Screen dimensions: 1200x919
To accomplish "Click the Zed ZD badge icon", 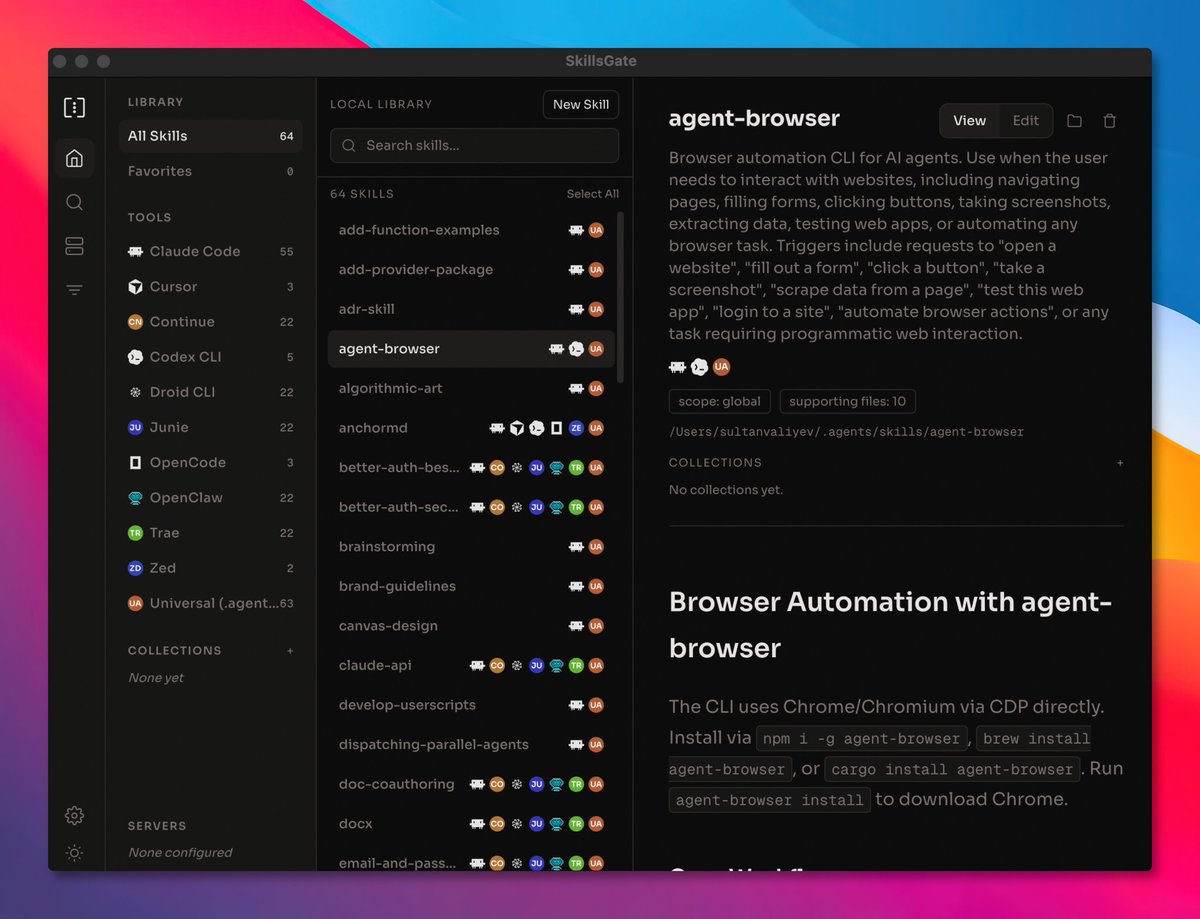I will click(x=135, y=568).
